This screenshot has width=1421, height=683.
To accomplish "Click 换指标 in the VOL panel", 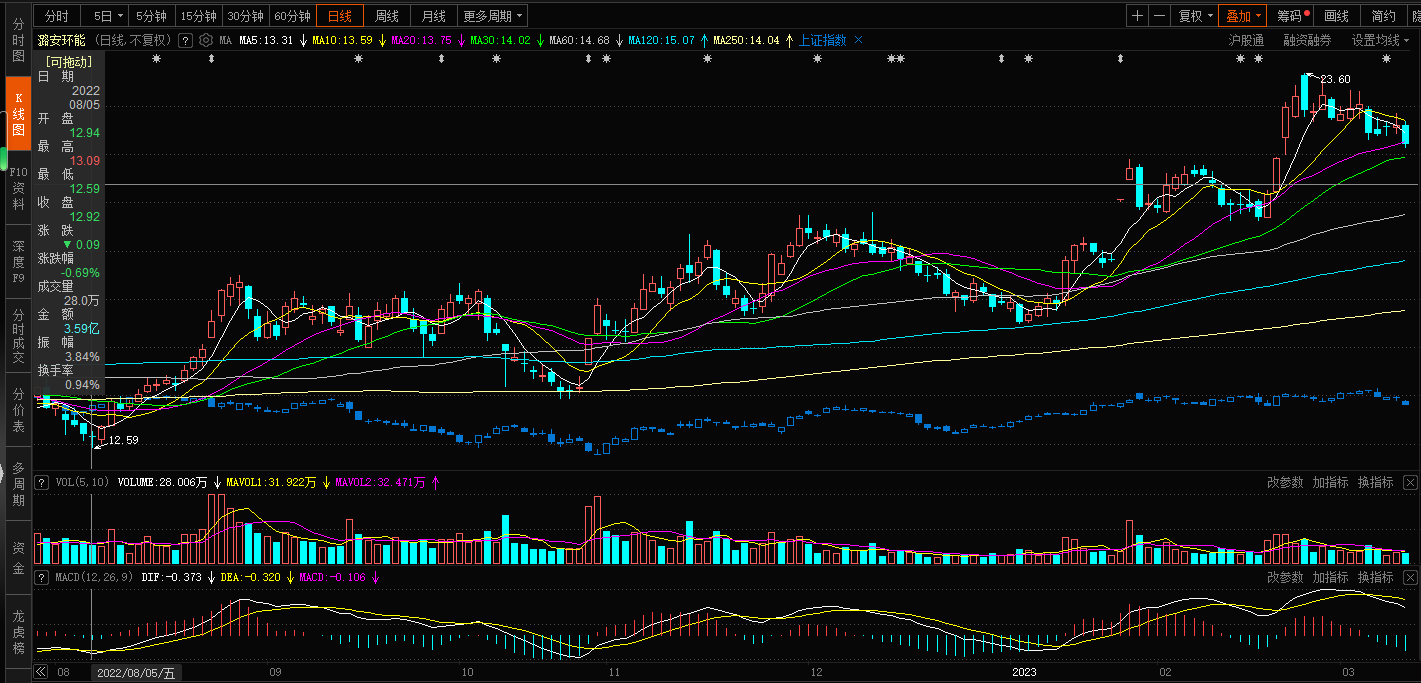I will click(1375, 482).
